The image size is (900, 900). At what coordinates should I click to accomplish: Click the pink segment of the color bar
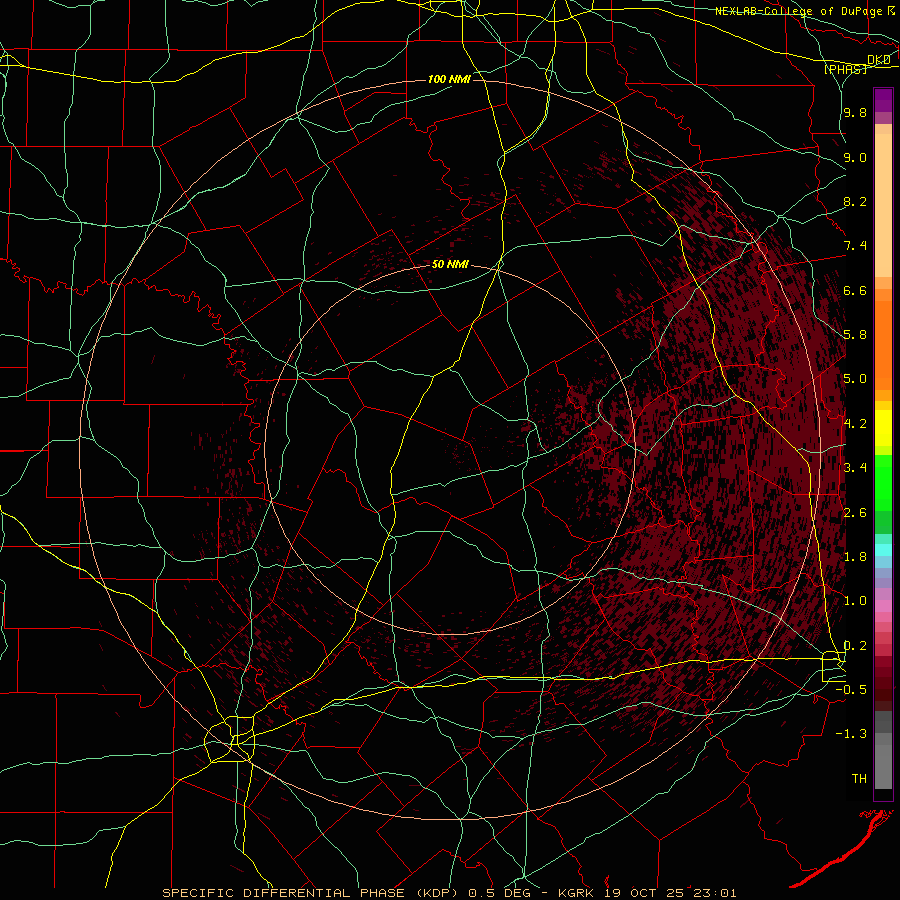tap(883, 606)
